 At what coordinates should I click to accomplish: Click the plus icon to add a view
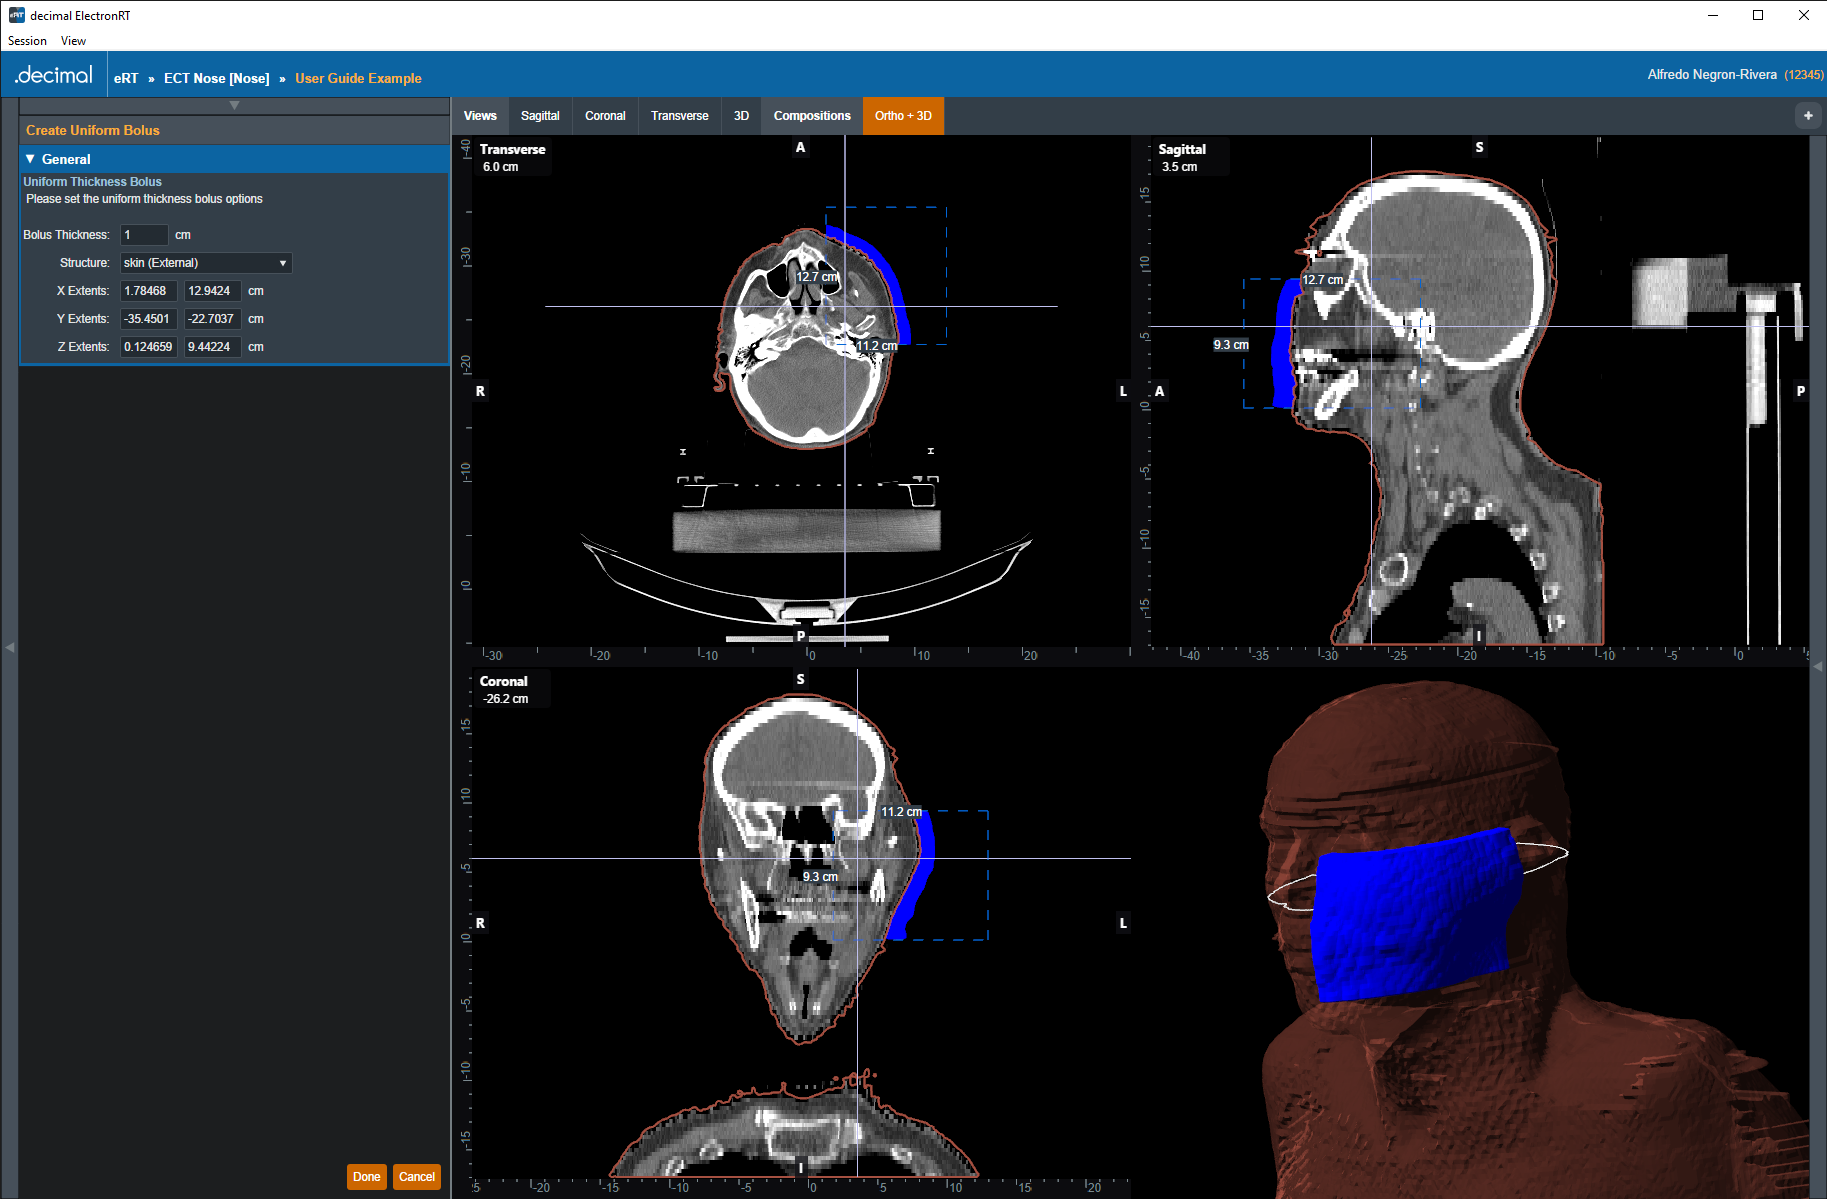click(x=1807, y=116)
